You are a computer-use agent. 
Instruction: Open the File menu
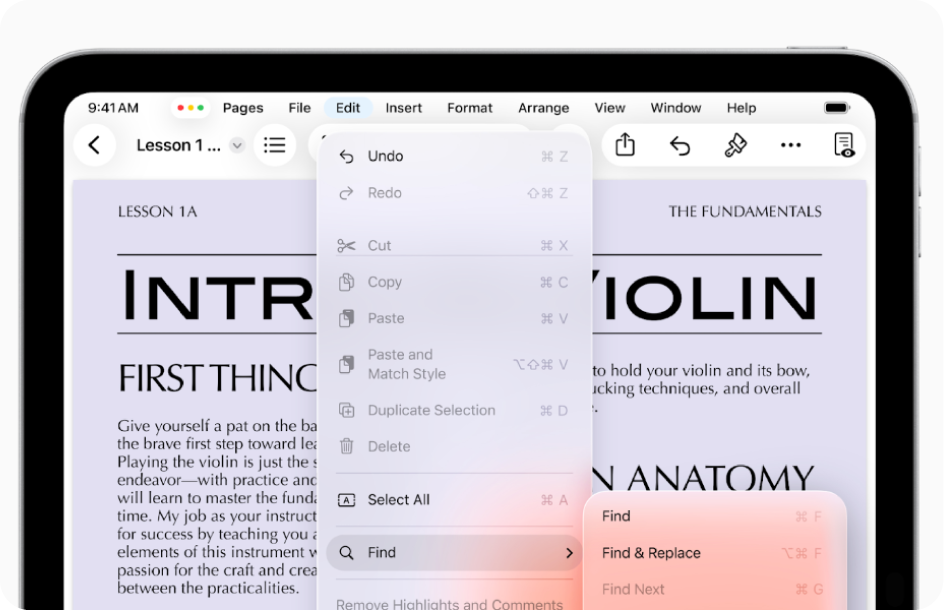pos(299,108)
